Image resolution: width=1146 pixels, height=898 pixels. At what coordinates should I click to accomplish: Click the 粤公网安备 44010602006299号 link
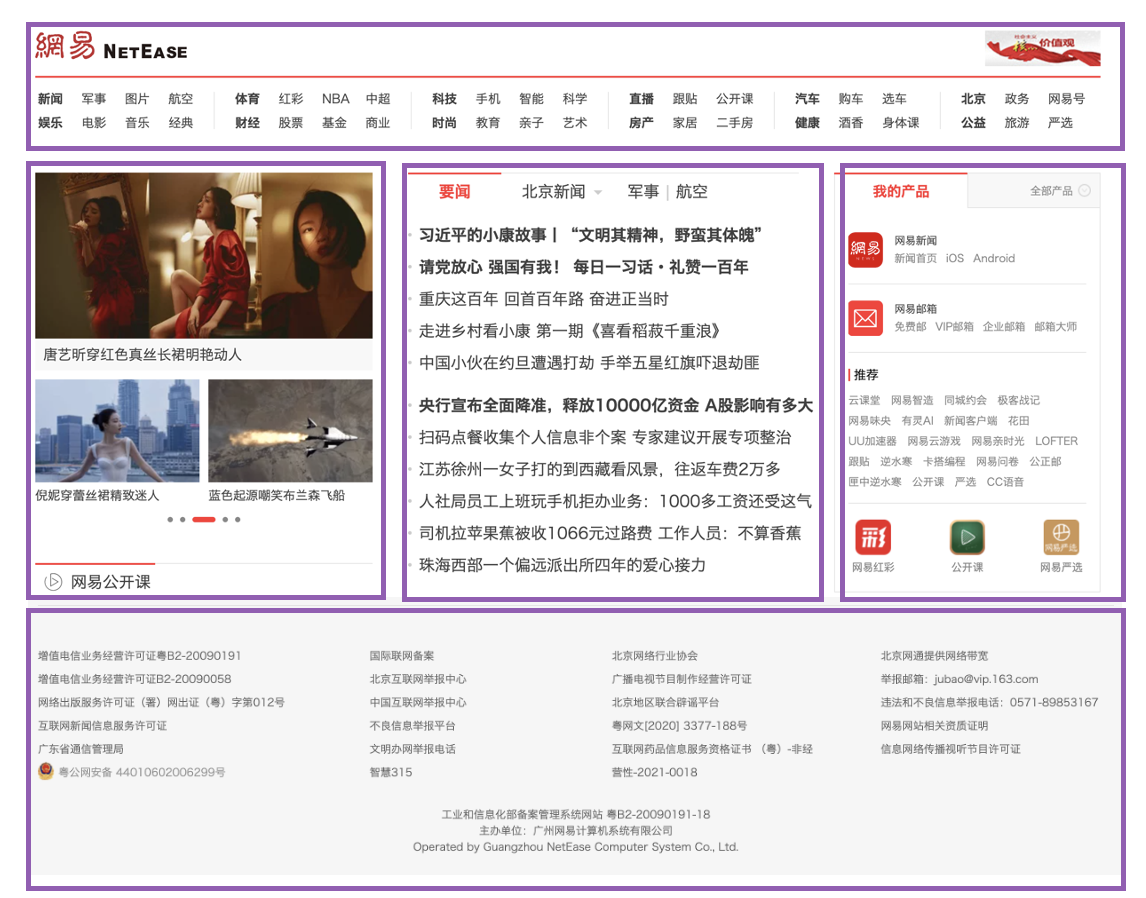click(x=142, y=772)
